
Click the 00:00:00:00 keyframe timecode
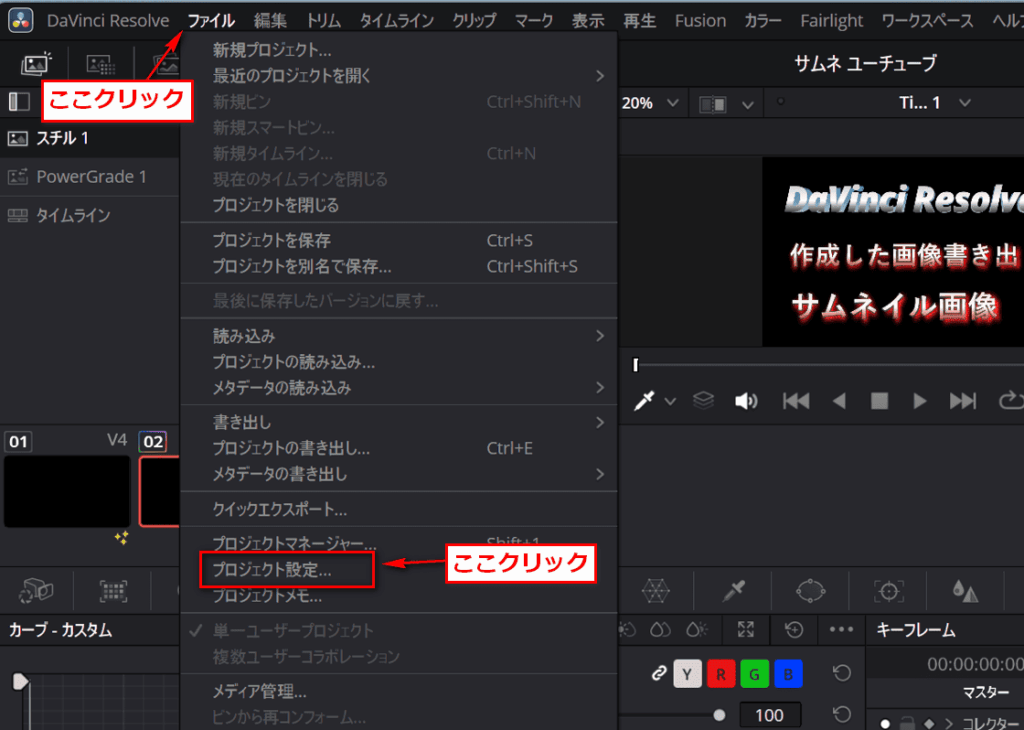click(x=975, y=664)
